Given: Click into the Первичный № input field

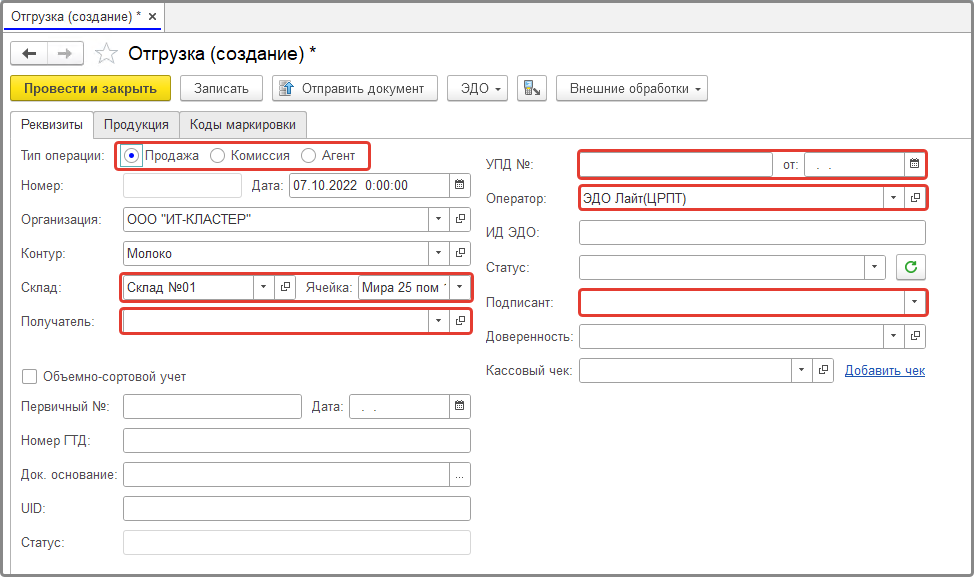Looking at the screenshot, I should [212, 406].
